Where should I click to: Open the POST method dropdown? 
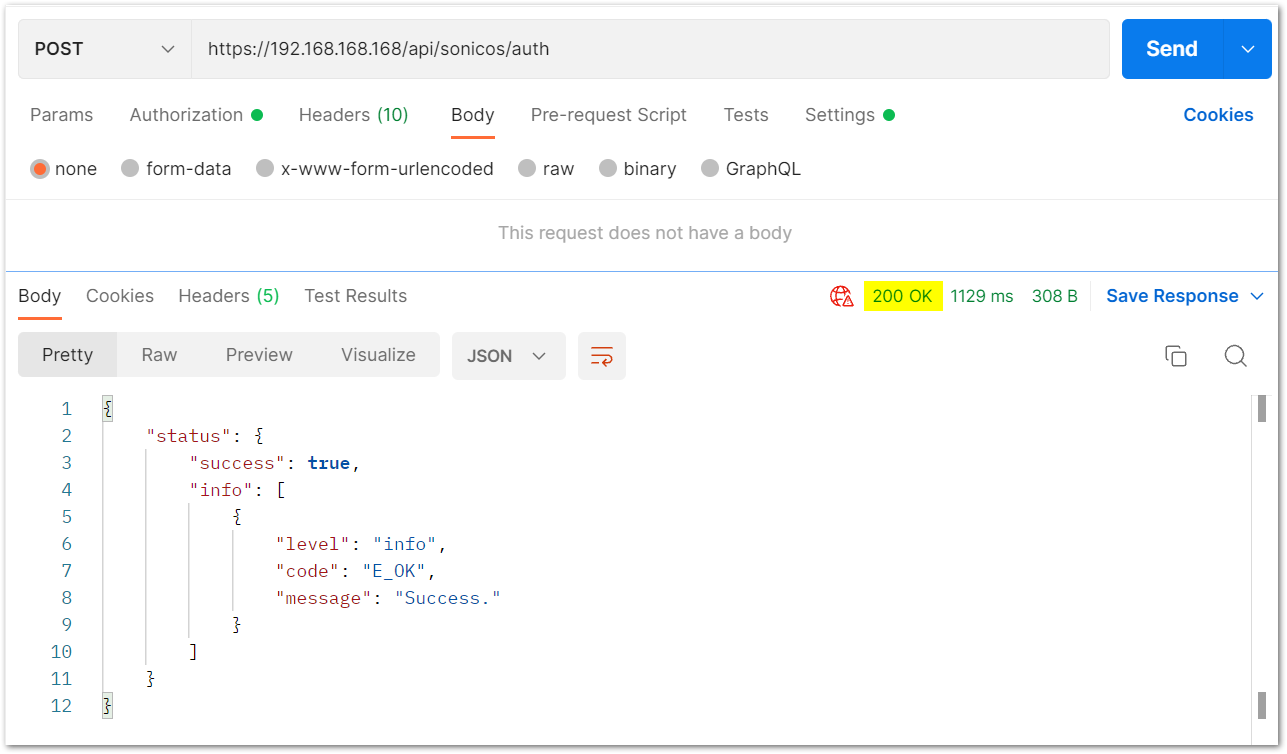tap(104, 49)
